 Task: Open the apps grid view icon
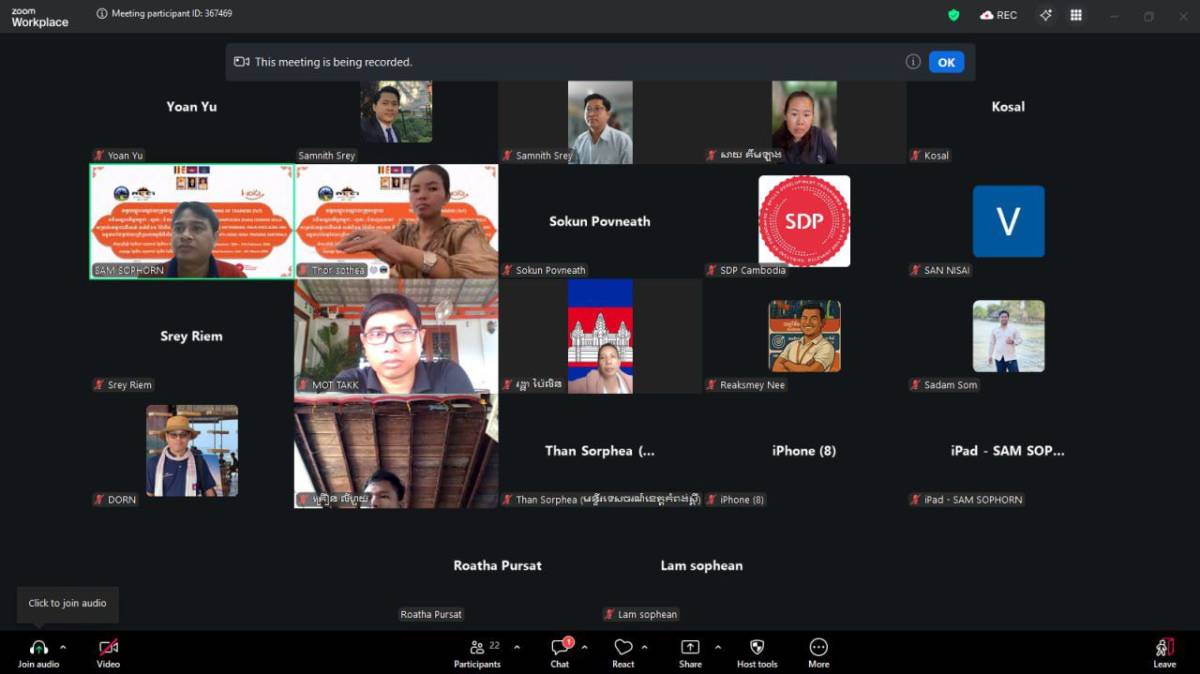click(1076, 15)
